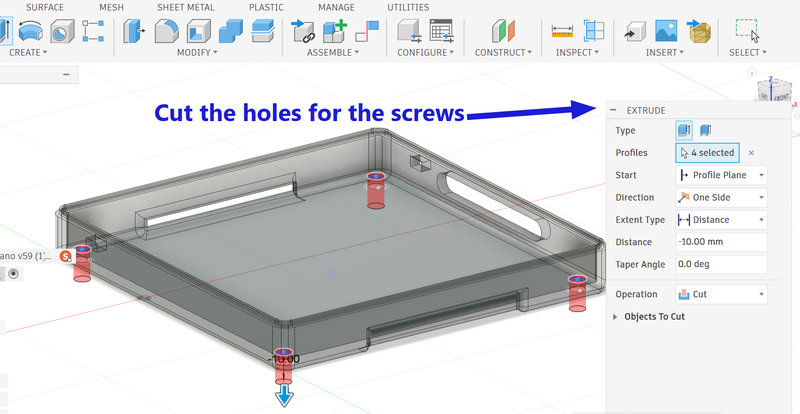Image resolution: width=800 pixels, height=414 pixels.
Task: Select the Press Pull tool
Action: (134, 31)
